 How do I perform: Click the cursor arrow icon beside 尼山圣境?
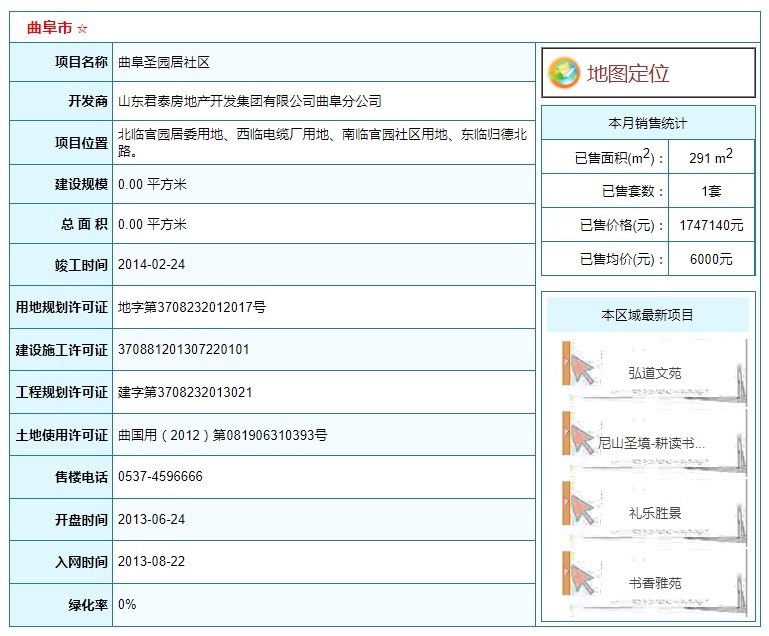click(582, 440)
